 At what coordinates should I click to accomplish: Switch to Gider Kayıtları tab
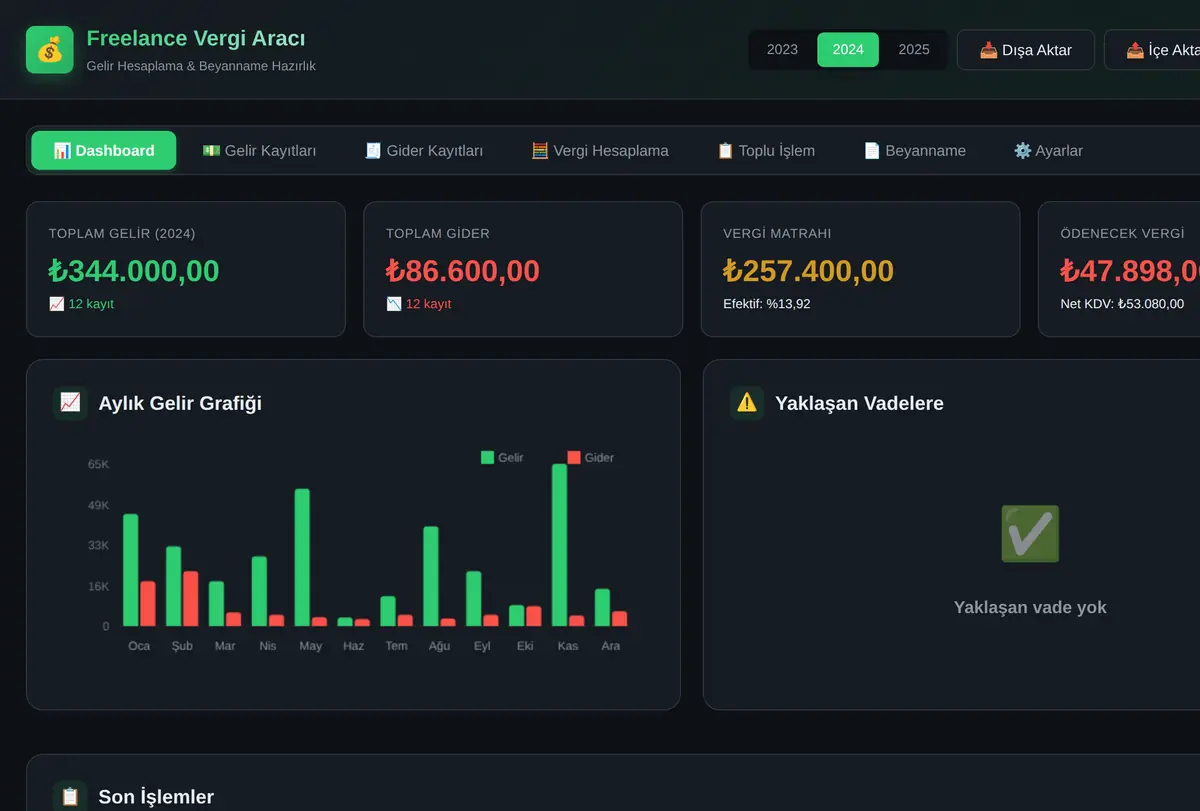(x=424, y=150)
